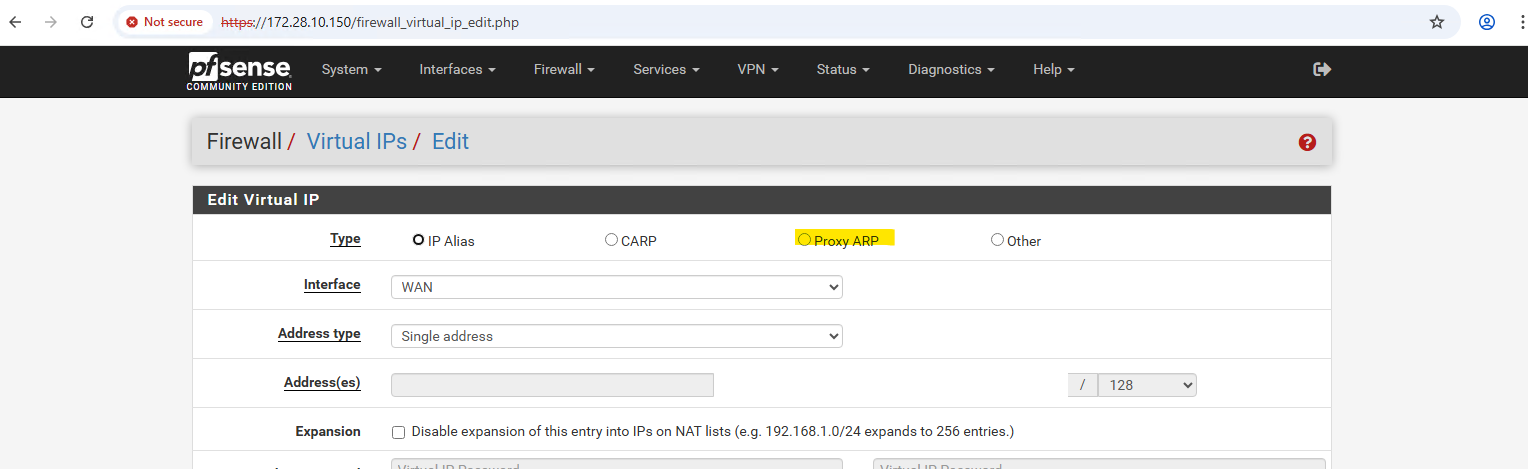Select the IP Alias type radio button
Viewport: 1528px width, 469px height.
click(x=418, y=240)
